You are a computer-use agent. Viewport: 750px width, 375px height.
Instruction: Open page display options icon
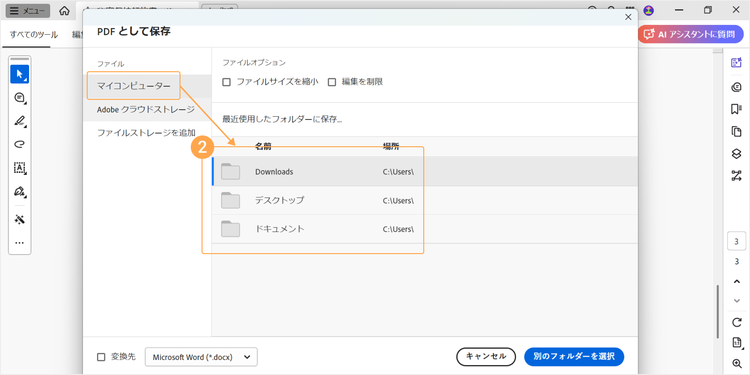[737, 342]
